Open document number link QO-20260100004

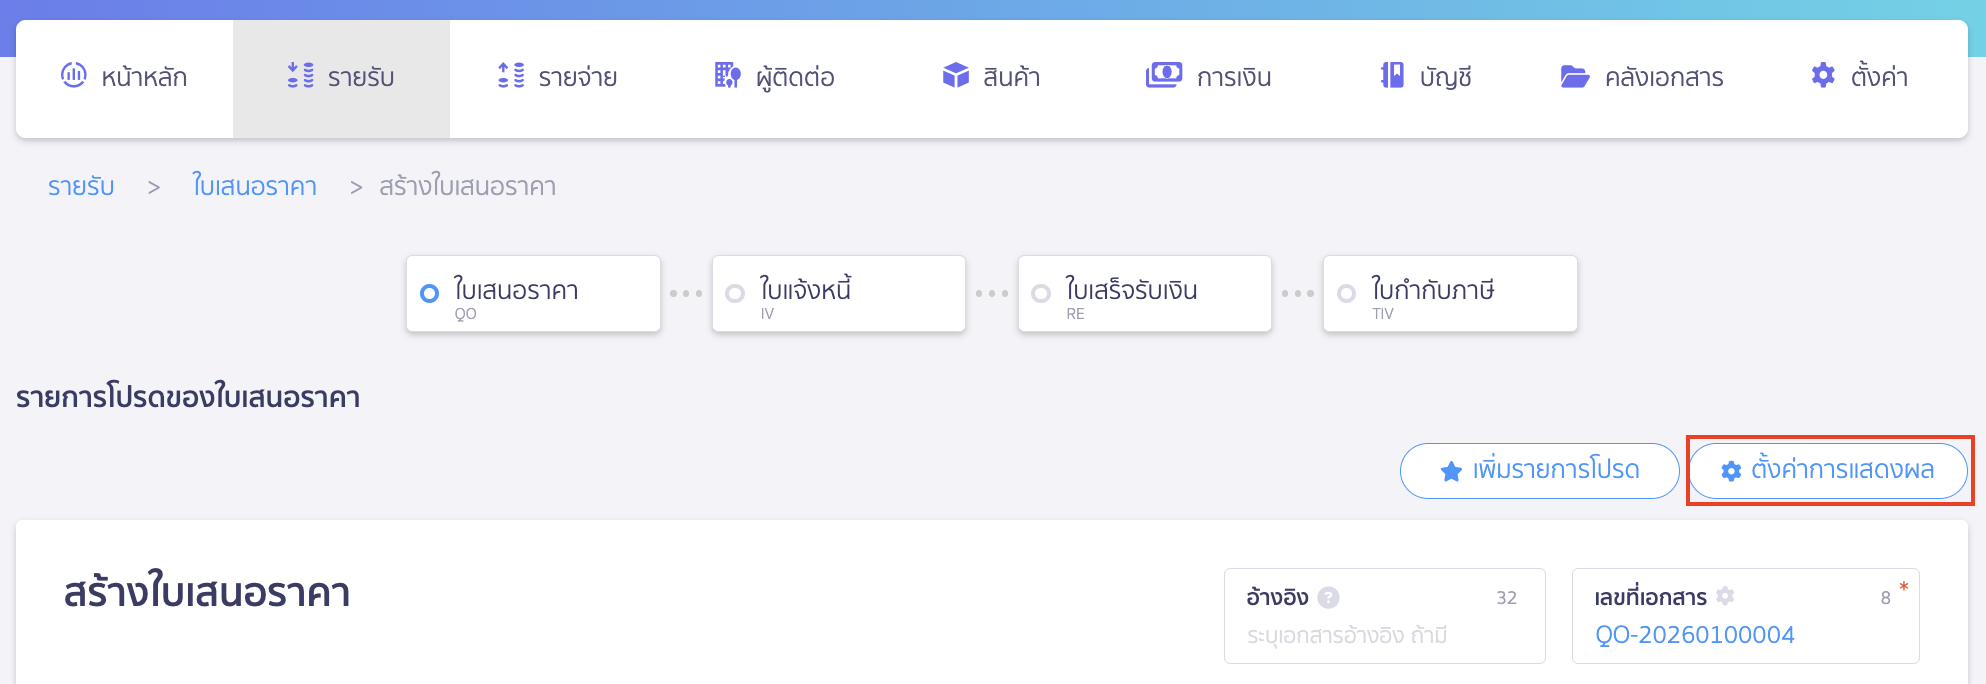[1695, 634]
